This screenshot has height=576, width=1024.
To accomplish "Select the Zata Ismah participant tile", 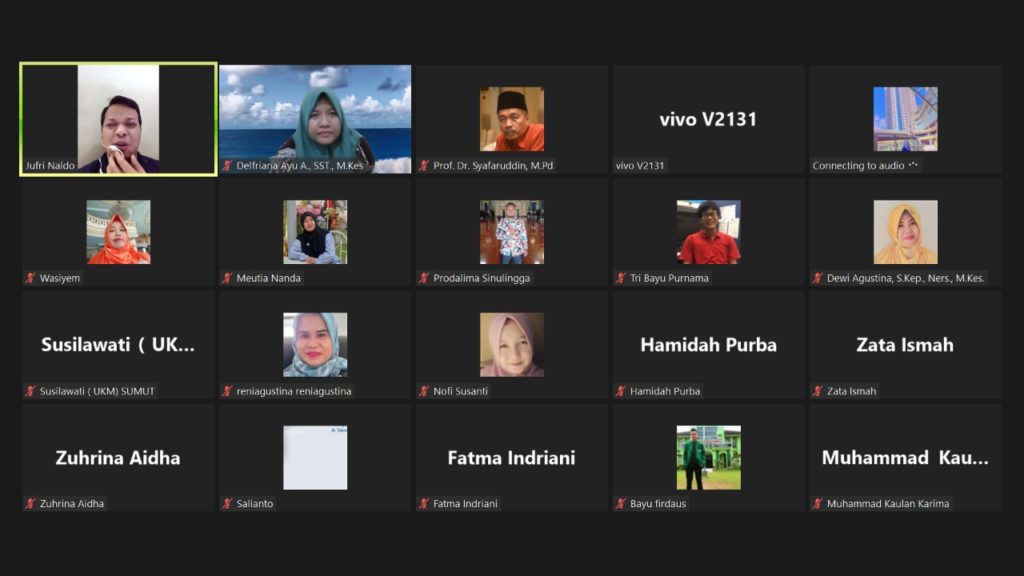I will 905,345.
